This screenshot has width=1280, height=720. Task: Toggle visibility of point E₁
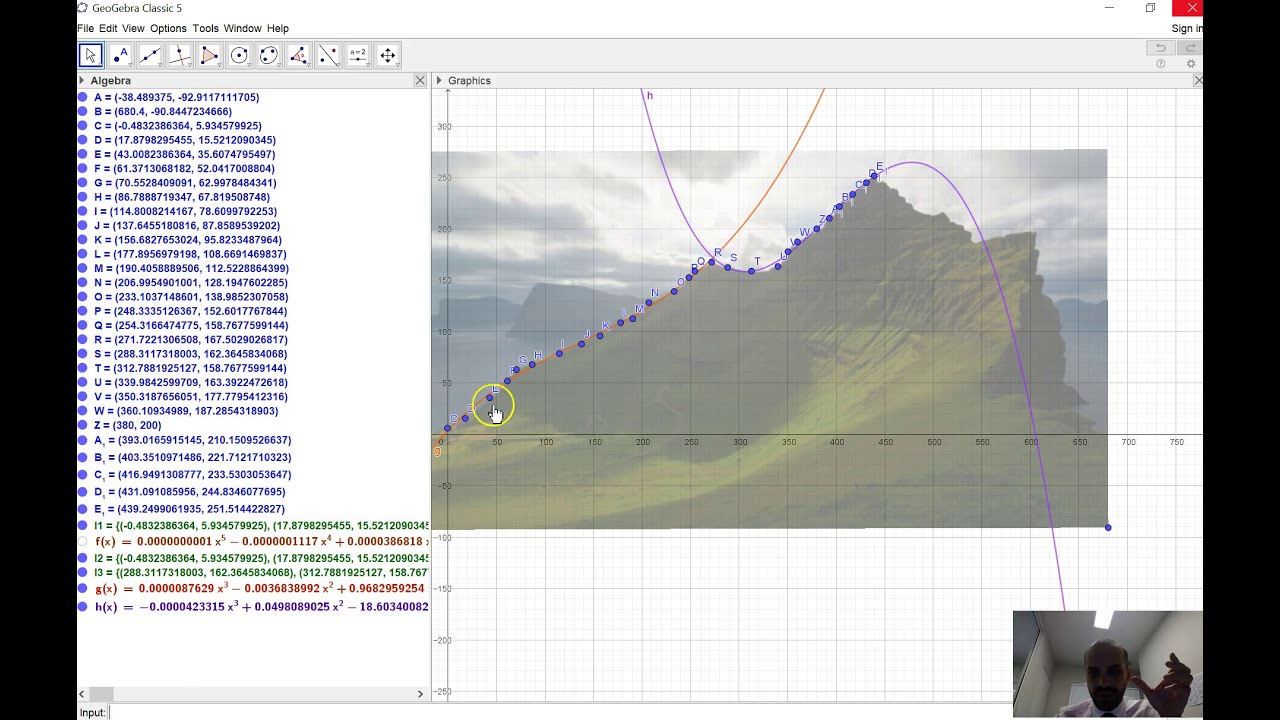click(x=83, y=509)
